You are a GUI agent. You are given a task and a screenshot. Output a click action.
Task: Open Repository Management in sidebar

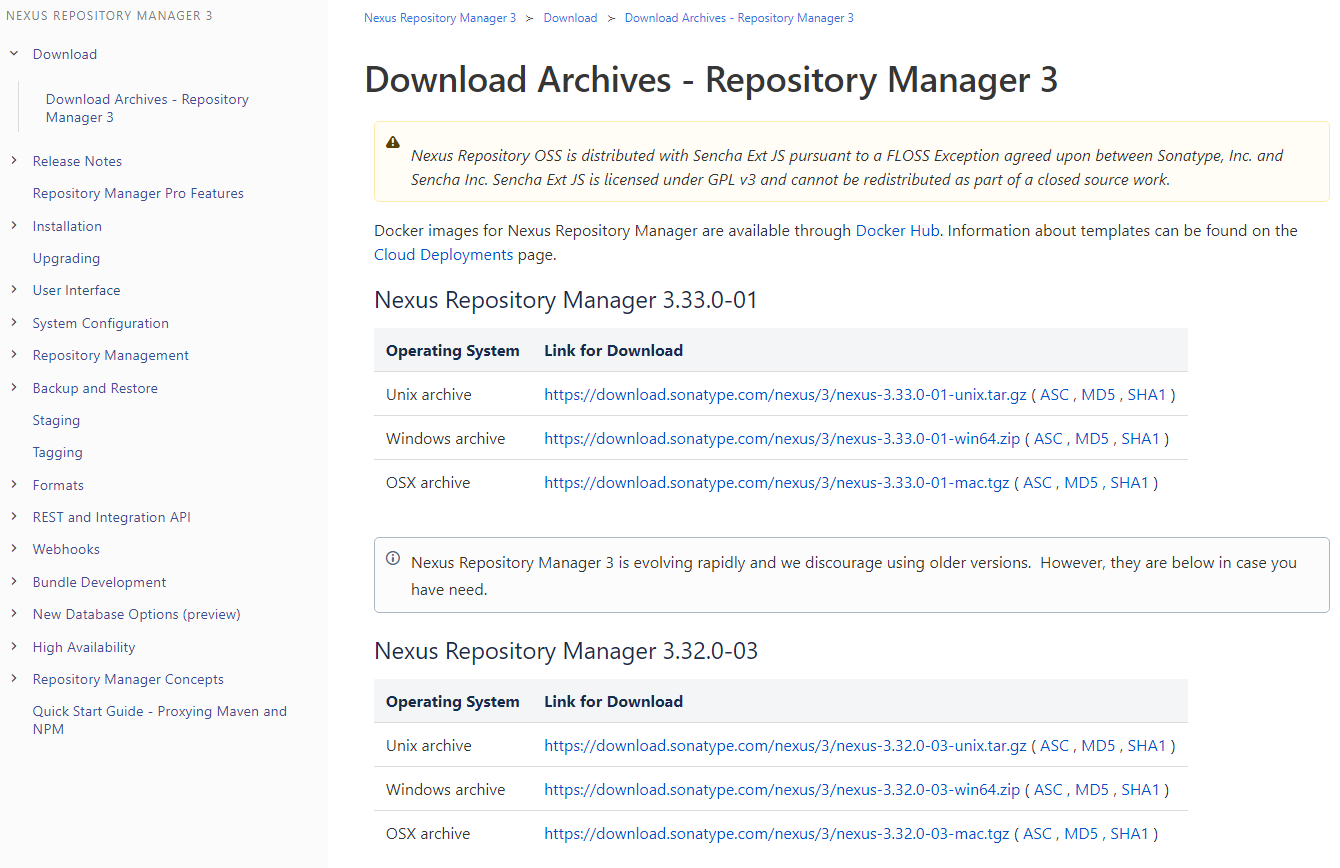[x=110, y=355]
